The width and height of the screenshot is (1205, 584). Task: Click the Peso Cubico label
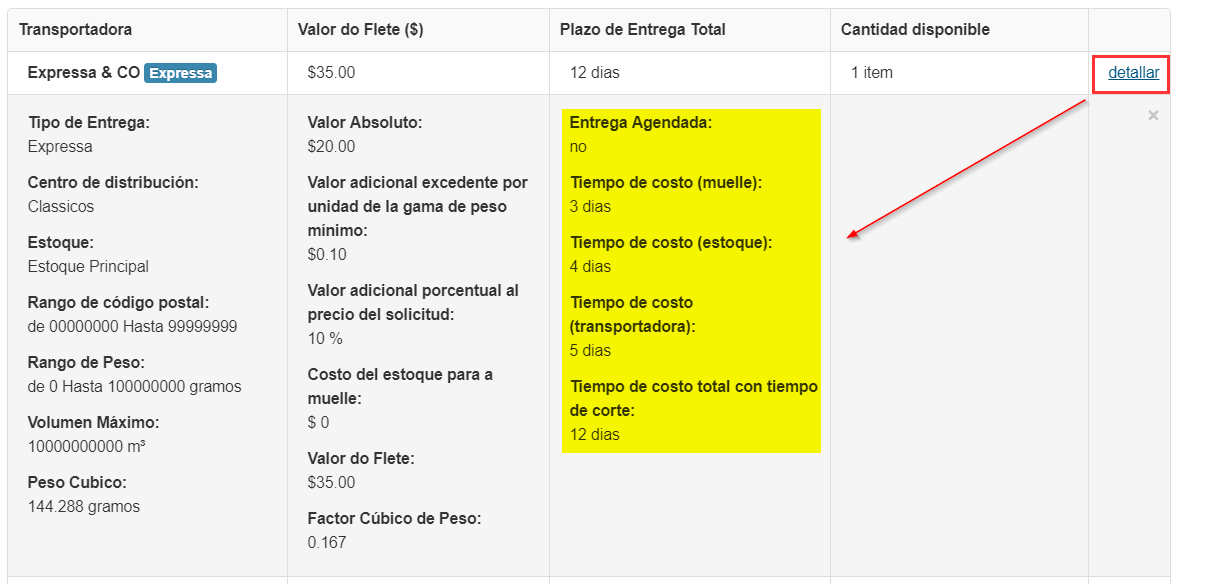tap(77, 483)
